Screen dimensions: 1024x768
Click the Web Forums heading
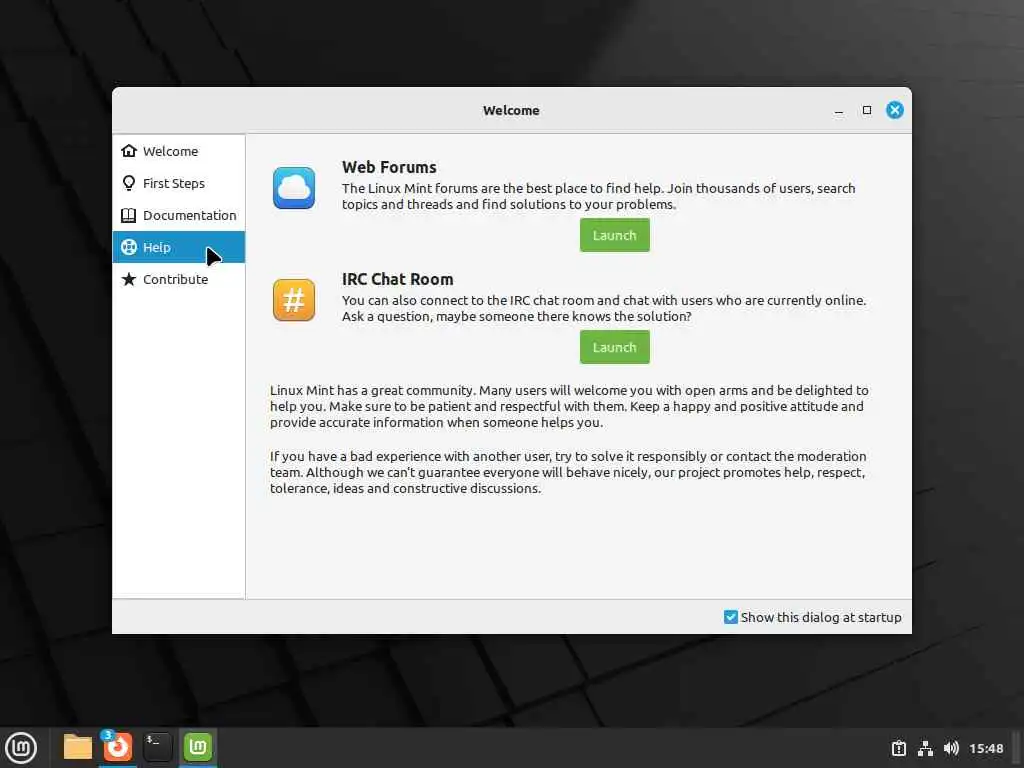389,167
